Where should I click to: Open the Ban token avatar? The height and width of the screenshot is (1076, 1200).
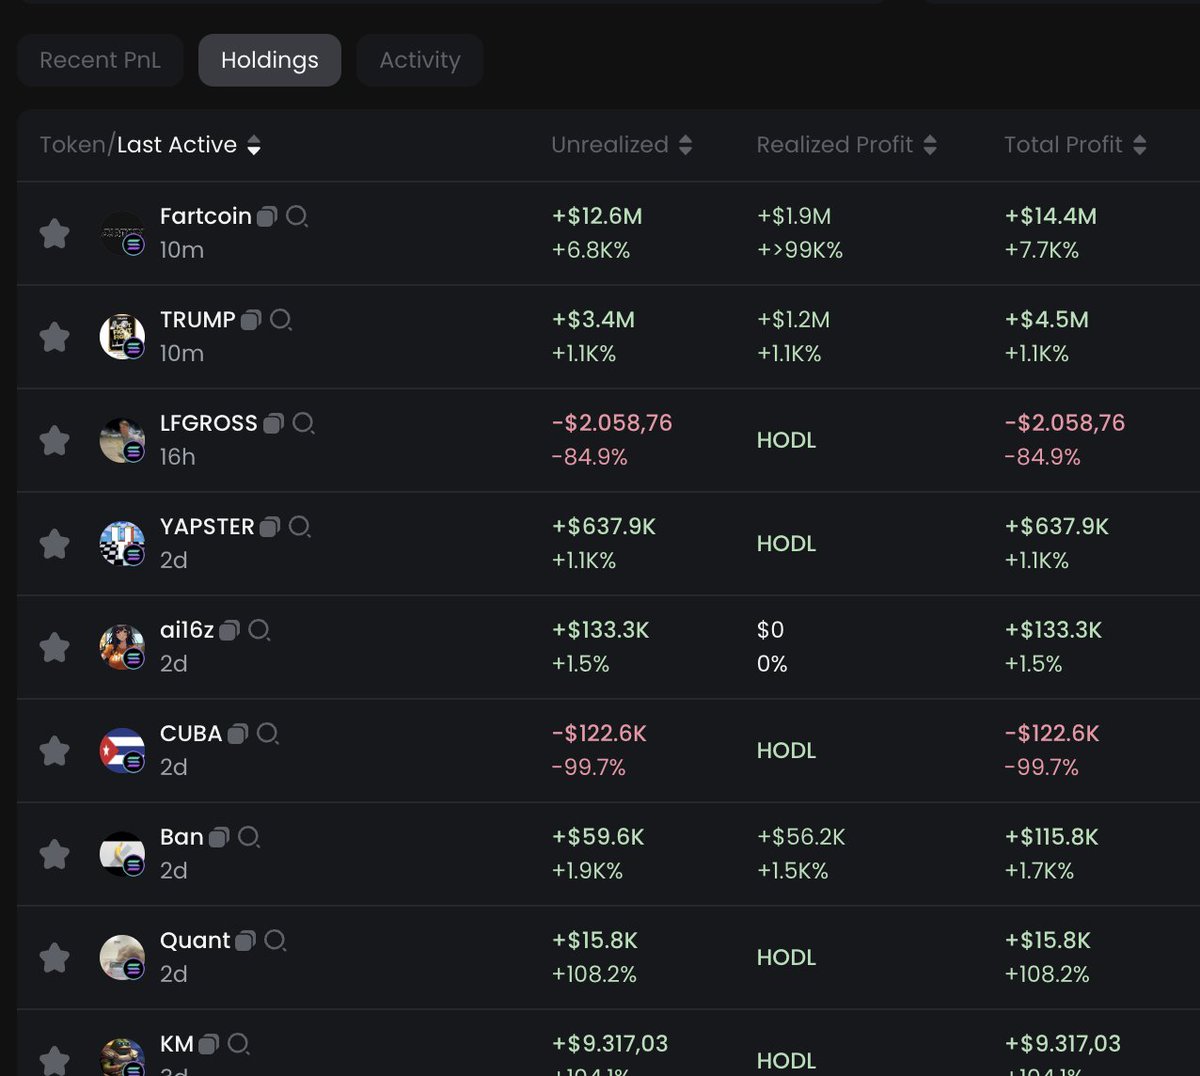(122, 854)
